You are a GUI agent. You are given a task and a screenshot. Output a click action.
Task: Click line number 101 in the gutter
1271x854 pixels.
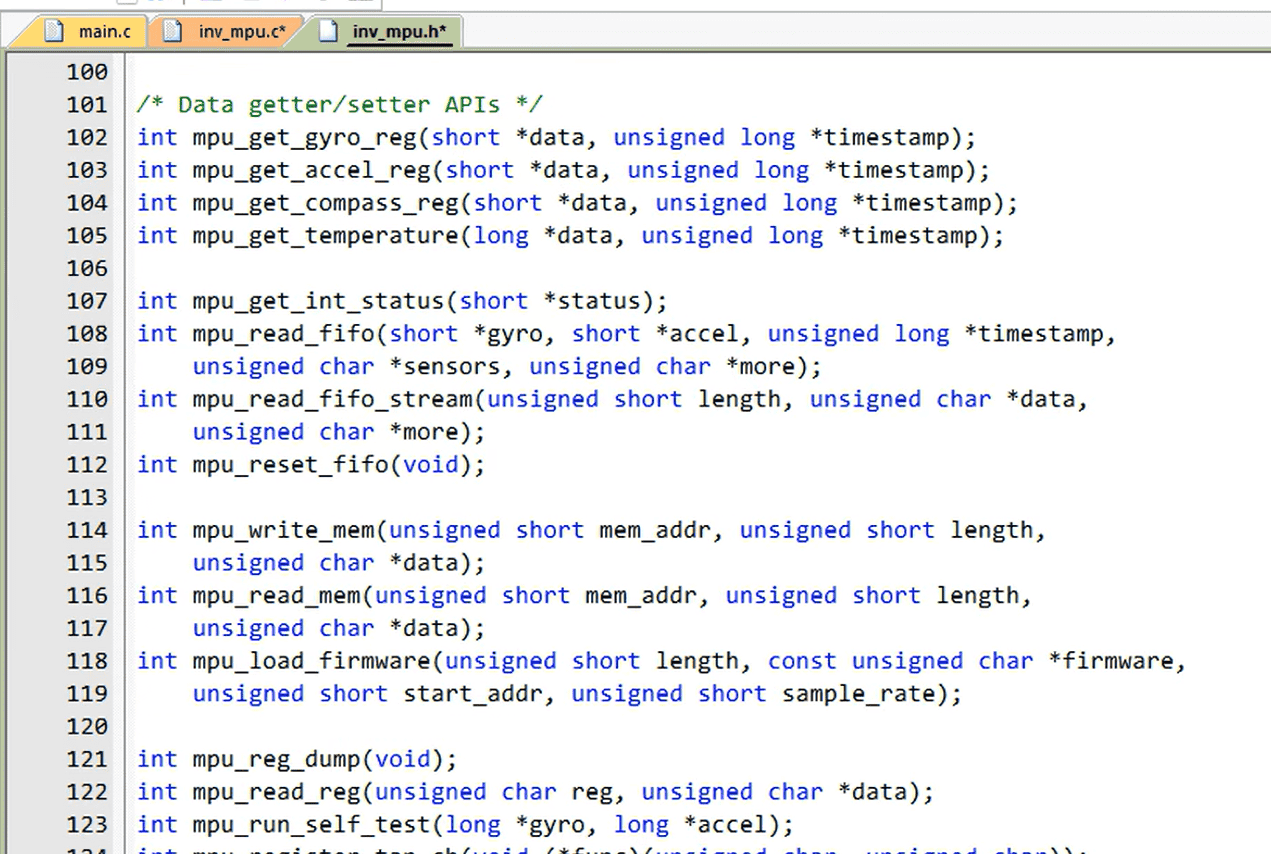87,105
